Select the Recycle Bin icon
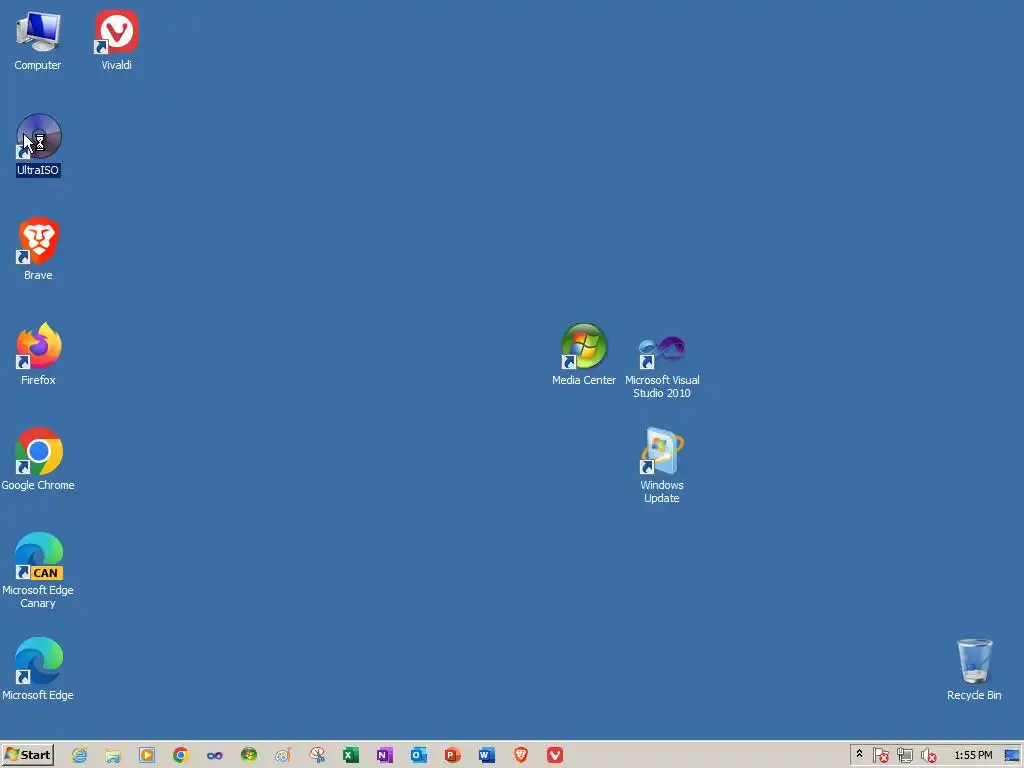1024x768 pixels. click(974, 669)
